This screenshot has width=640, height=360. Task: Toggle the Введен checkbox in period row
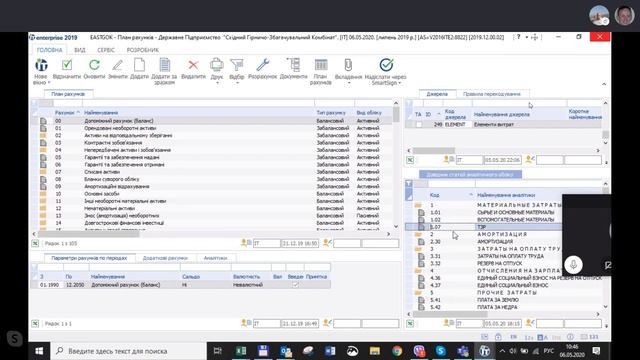296,285
